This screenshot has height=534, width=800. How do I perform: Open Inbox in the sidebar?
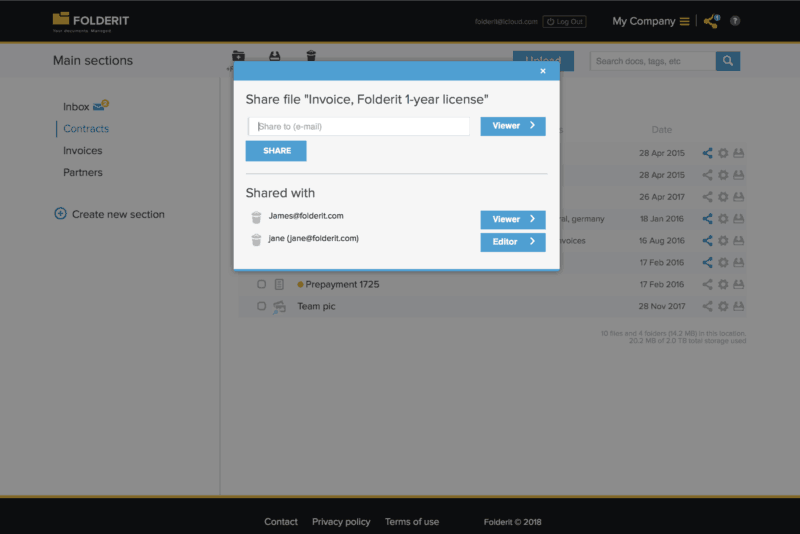[x=76, y=107]
